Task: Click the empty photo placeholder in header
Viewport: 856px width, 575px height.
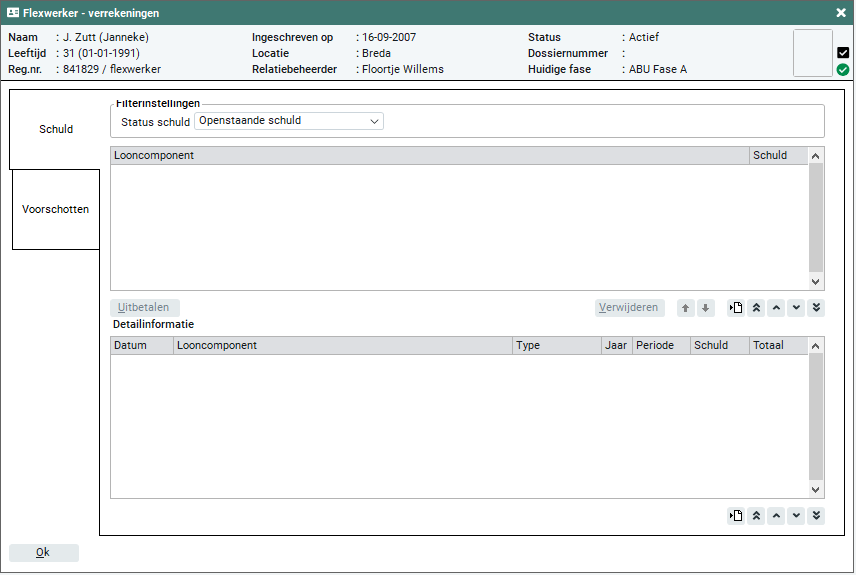Action: point(812,53)
